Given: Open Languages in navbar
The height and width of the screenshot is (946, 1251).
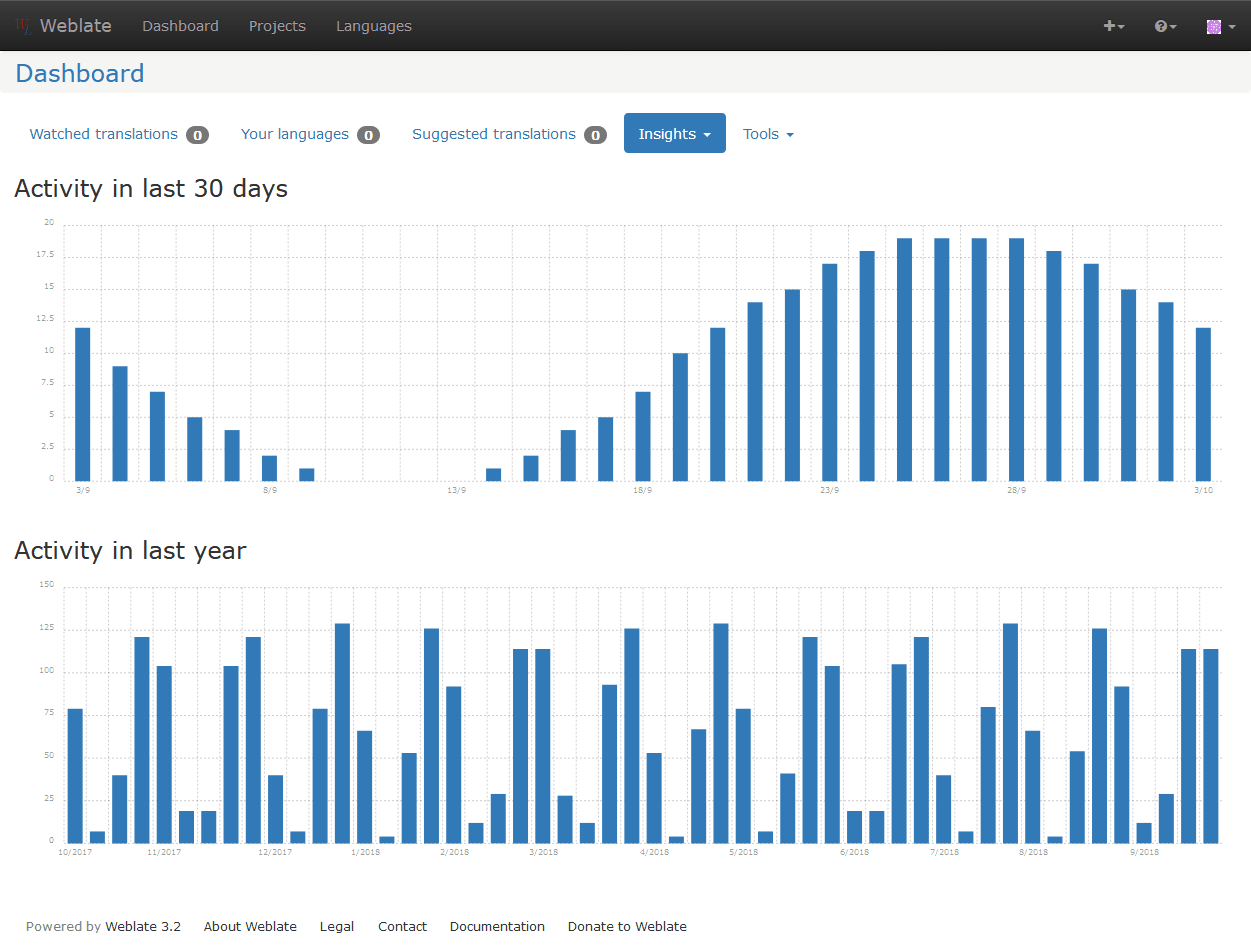Looking at the screenshot, I should pos(373,26).
